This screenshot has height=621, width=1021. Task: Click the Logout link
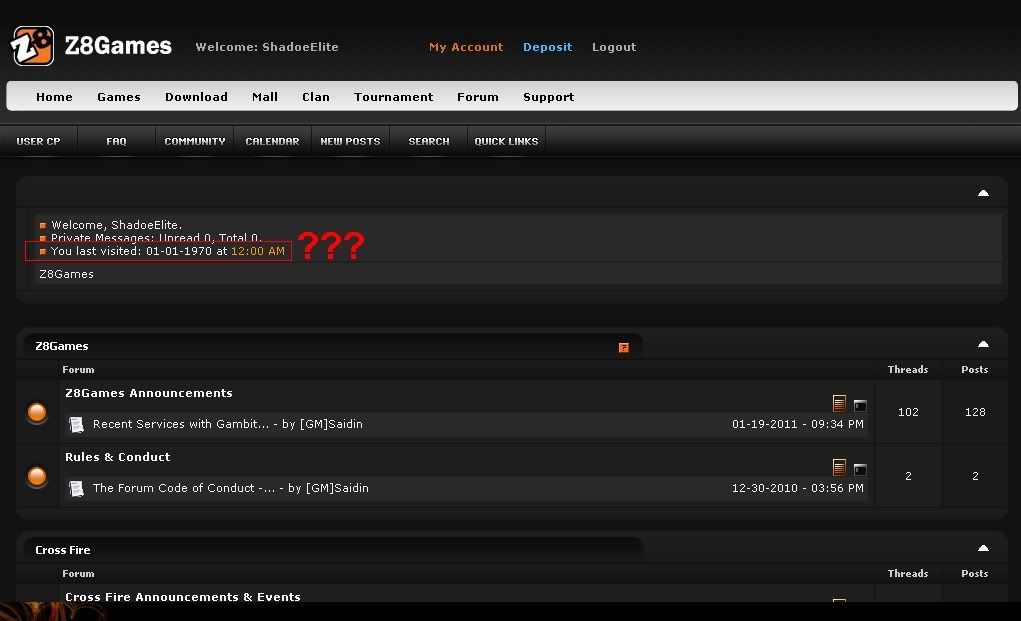click(x=613, y=47)
